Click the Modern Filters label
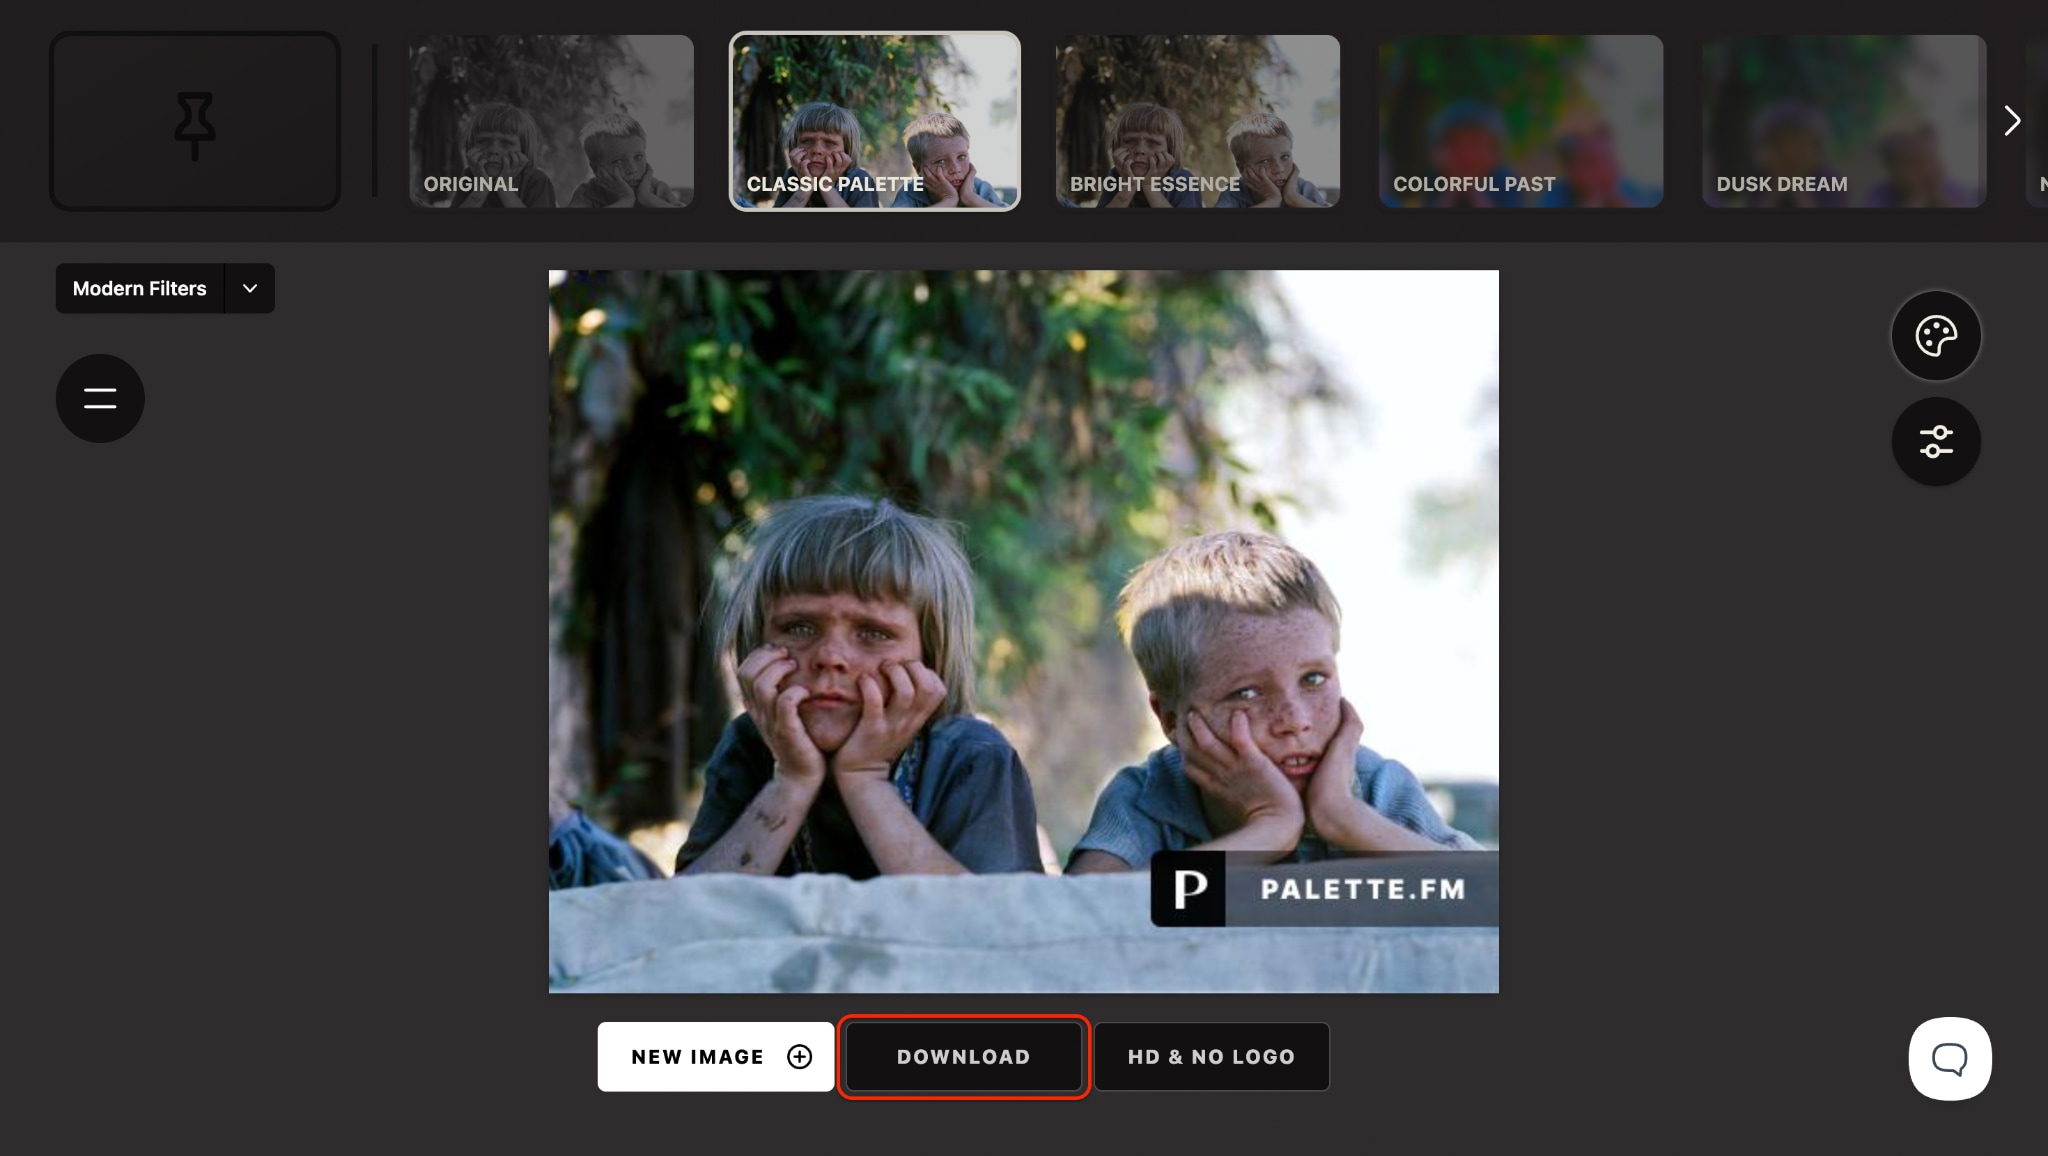The width and height of the screenshot is (2048, 1156). 140,288
